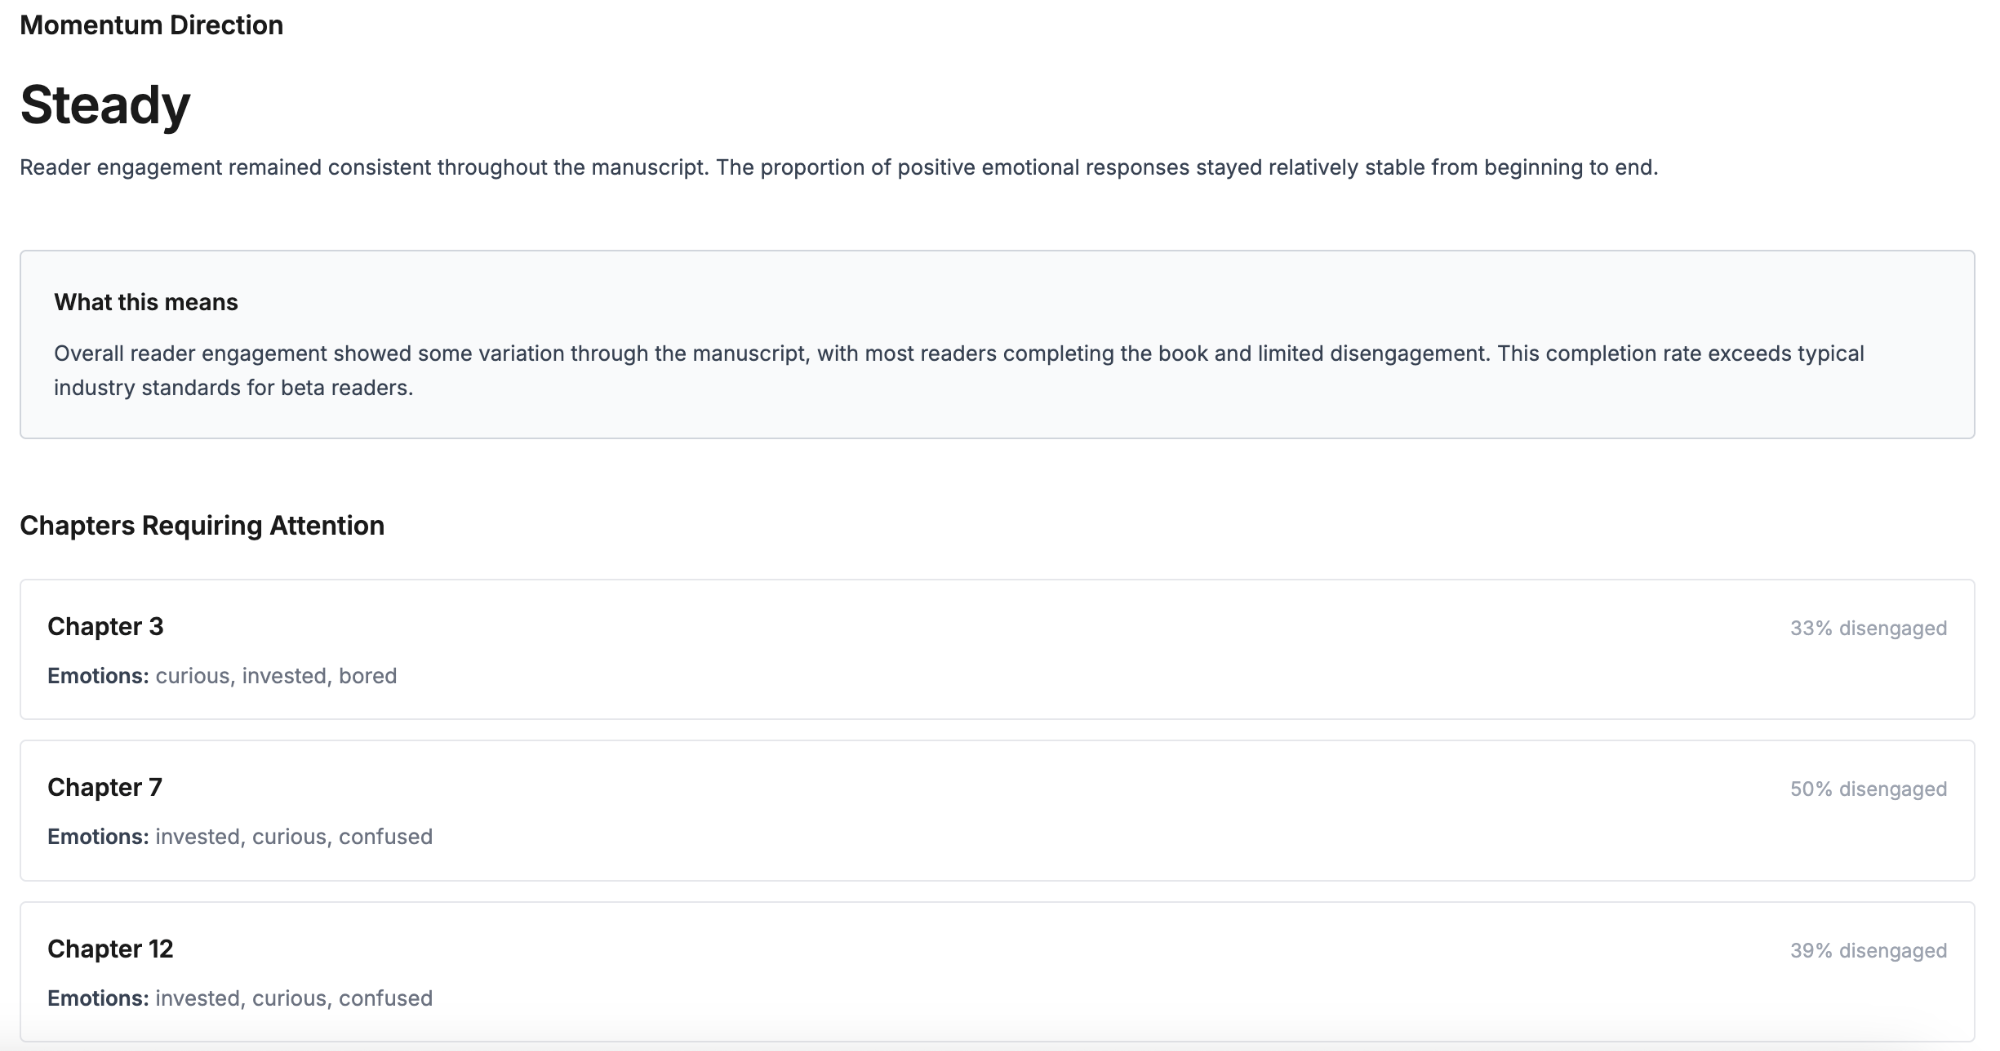Click Chapter 7's bold Emotions label
Screen dimensions: 2000x1051
pos(98,837)
